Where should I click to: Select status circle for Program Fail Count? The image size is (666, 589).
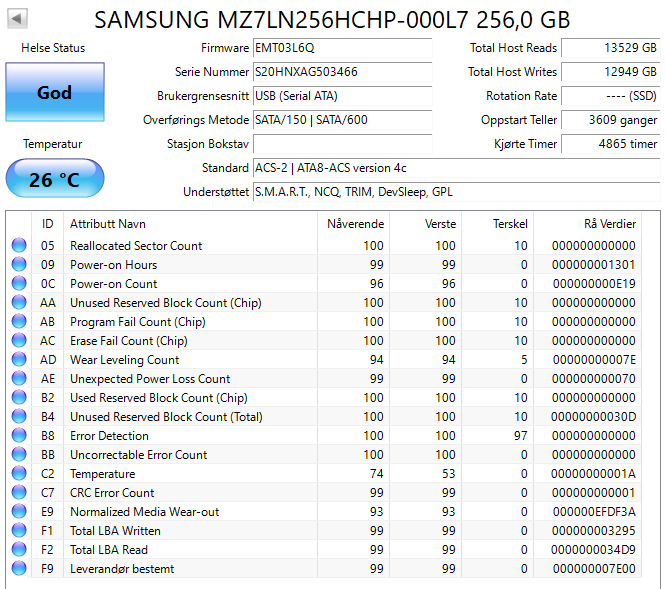click(x=19, y=321)
